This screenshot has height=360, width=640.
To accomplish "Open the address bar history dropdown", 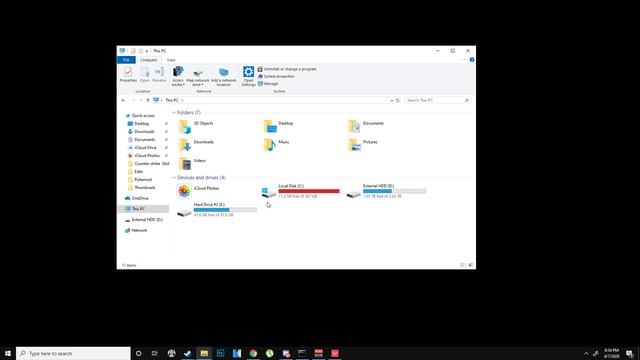I will pos(391,100).
